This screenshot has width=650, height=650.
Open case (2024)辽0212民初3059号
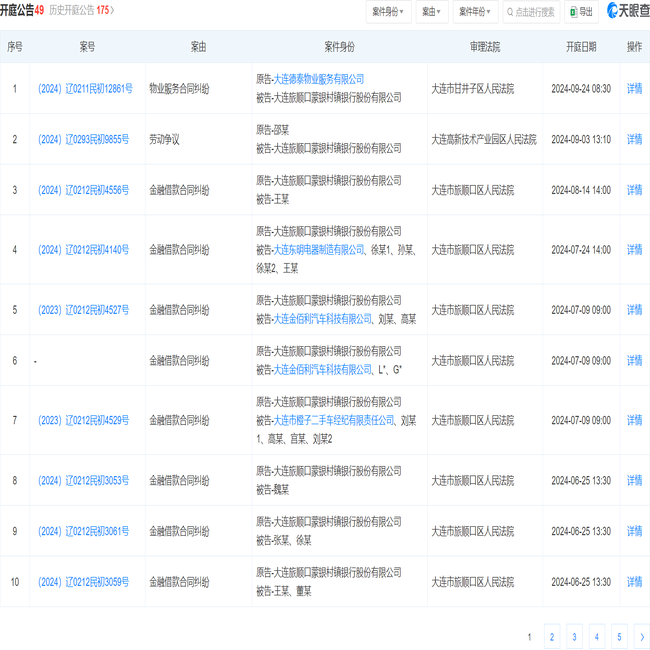(x=83, y=582)
